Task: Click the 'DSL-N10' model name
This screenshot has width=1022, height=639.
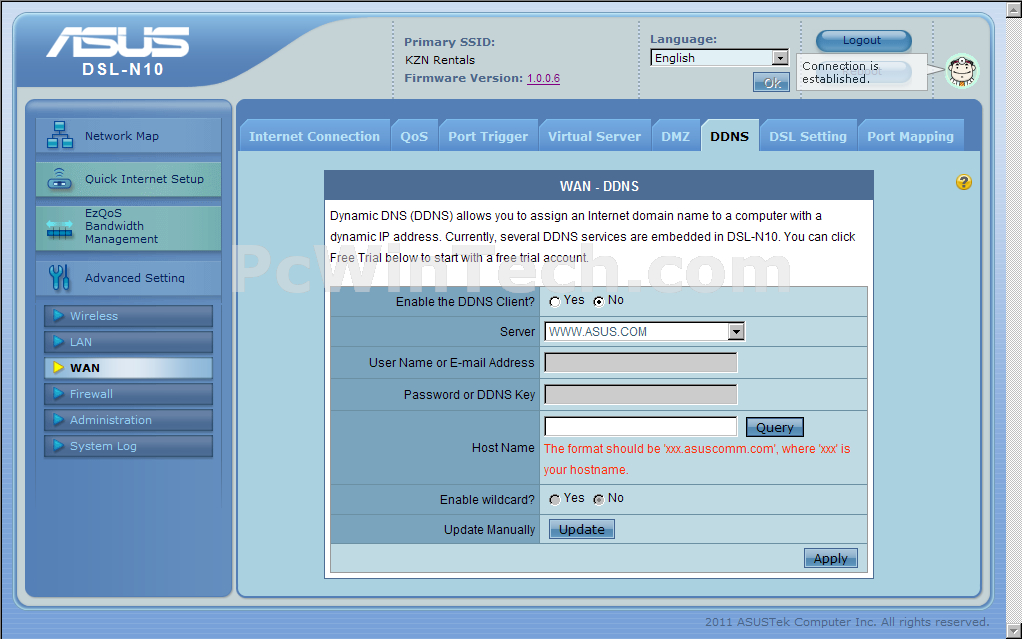Action: point(123,69)
